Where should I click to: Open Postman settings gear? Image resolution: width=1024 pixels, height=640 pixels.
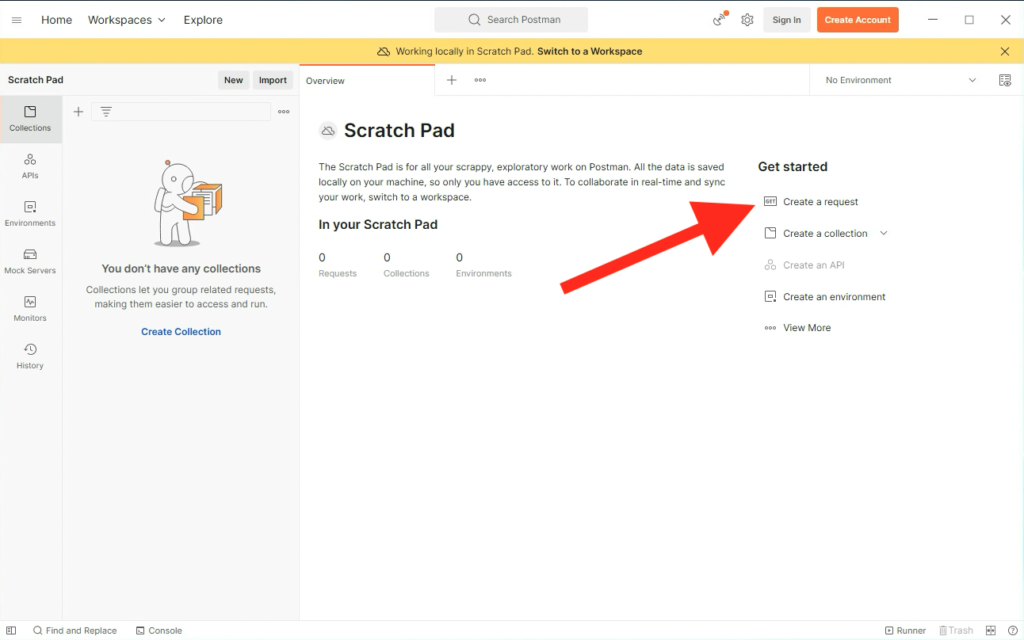pyautogui.click(x=747, y=19)
